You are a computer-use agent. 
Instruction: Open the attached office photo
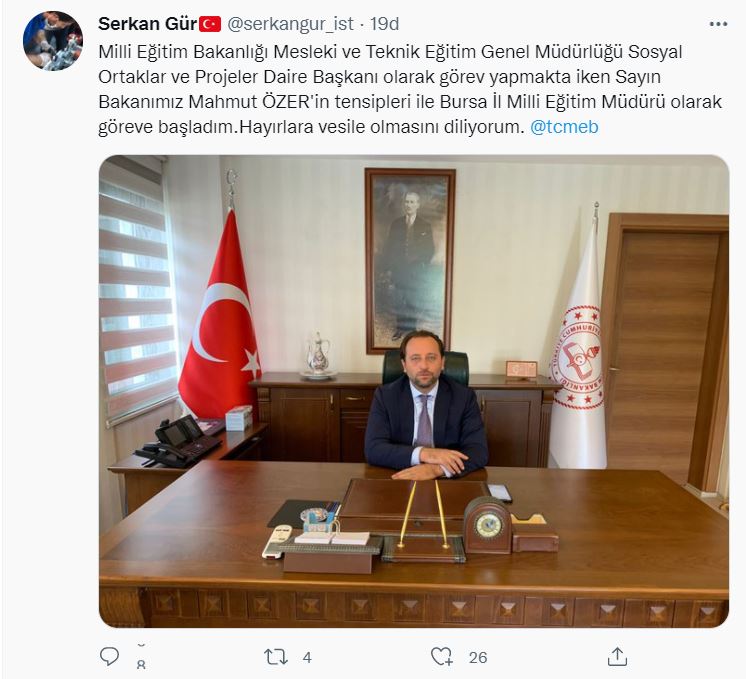413,391
